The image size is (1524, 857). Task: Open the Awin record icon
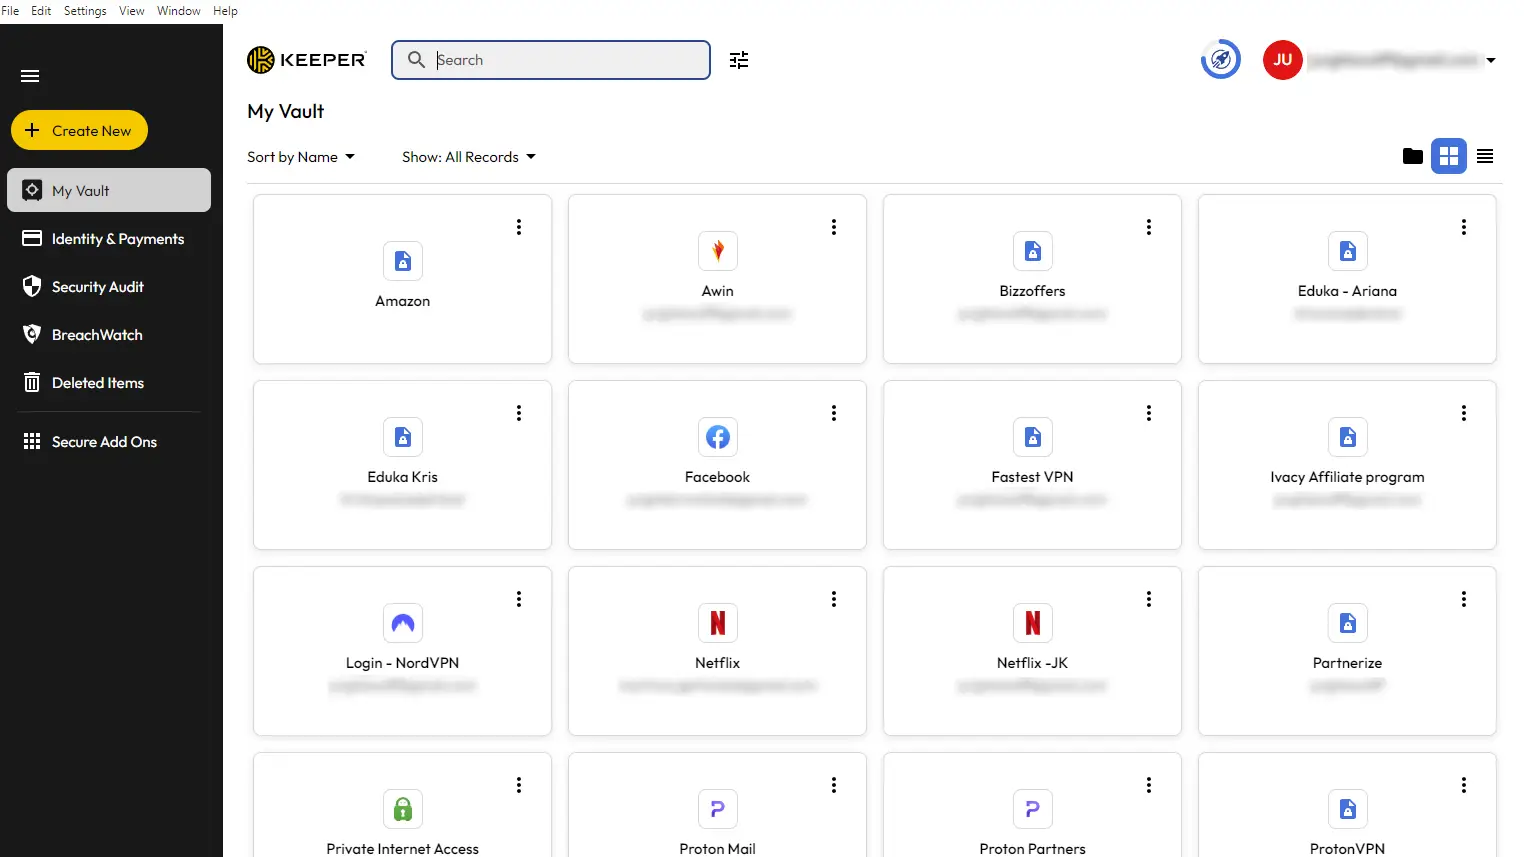coord(718,251)
